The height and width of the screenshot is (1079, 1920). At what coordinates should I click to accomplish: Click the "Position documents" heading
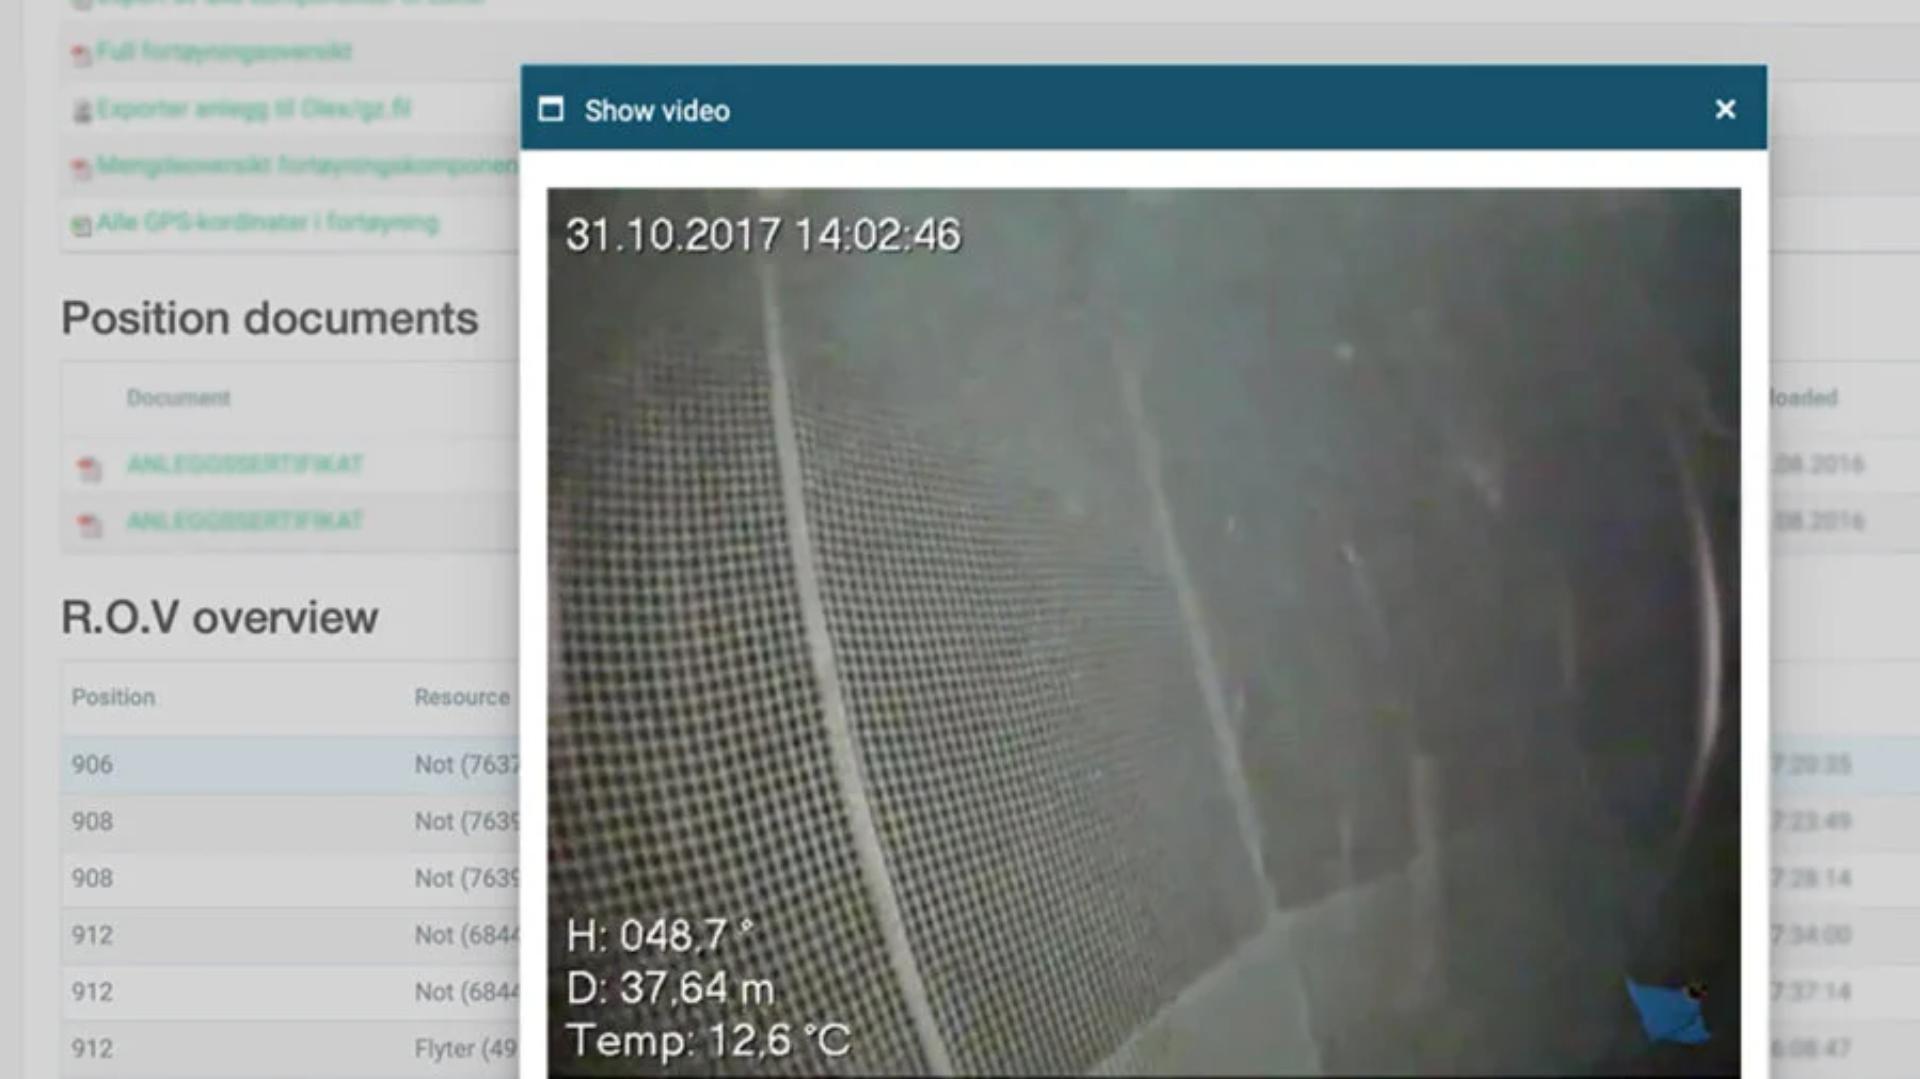[270, 318]
